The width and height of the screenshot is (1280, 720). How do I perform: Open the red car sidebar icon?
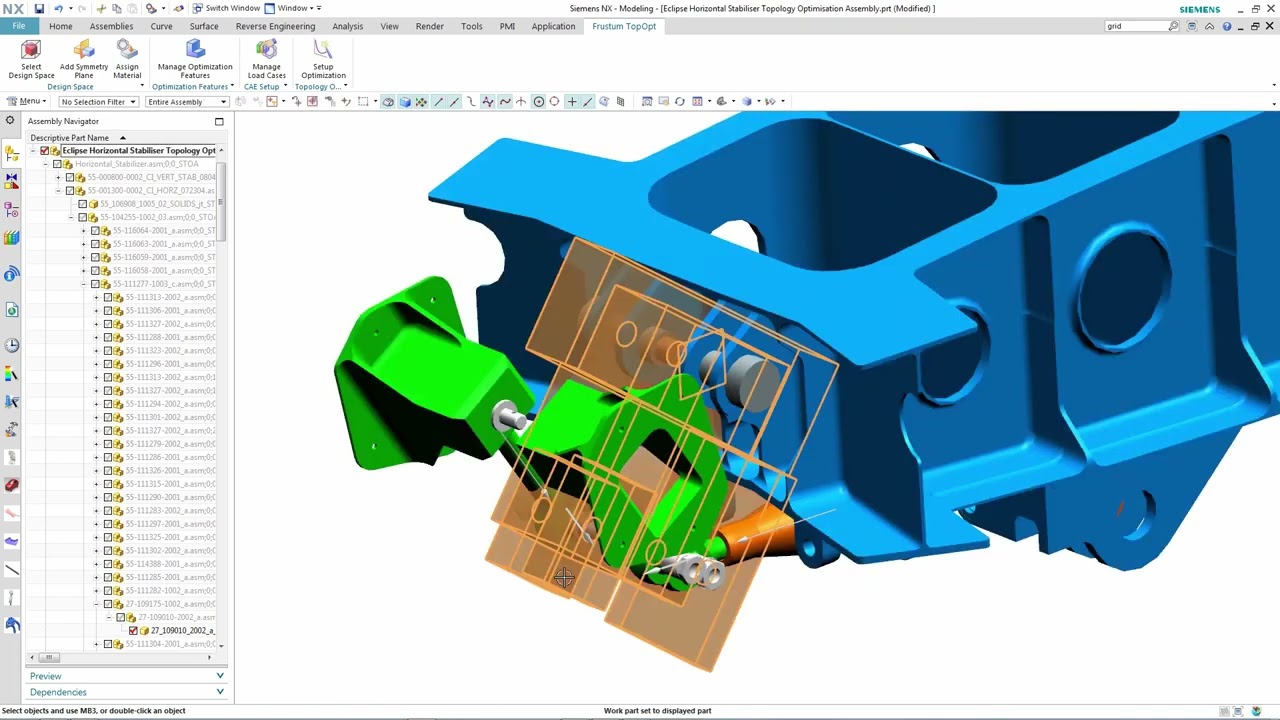point(12,485)
